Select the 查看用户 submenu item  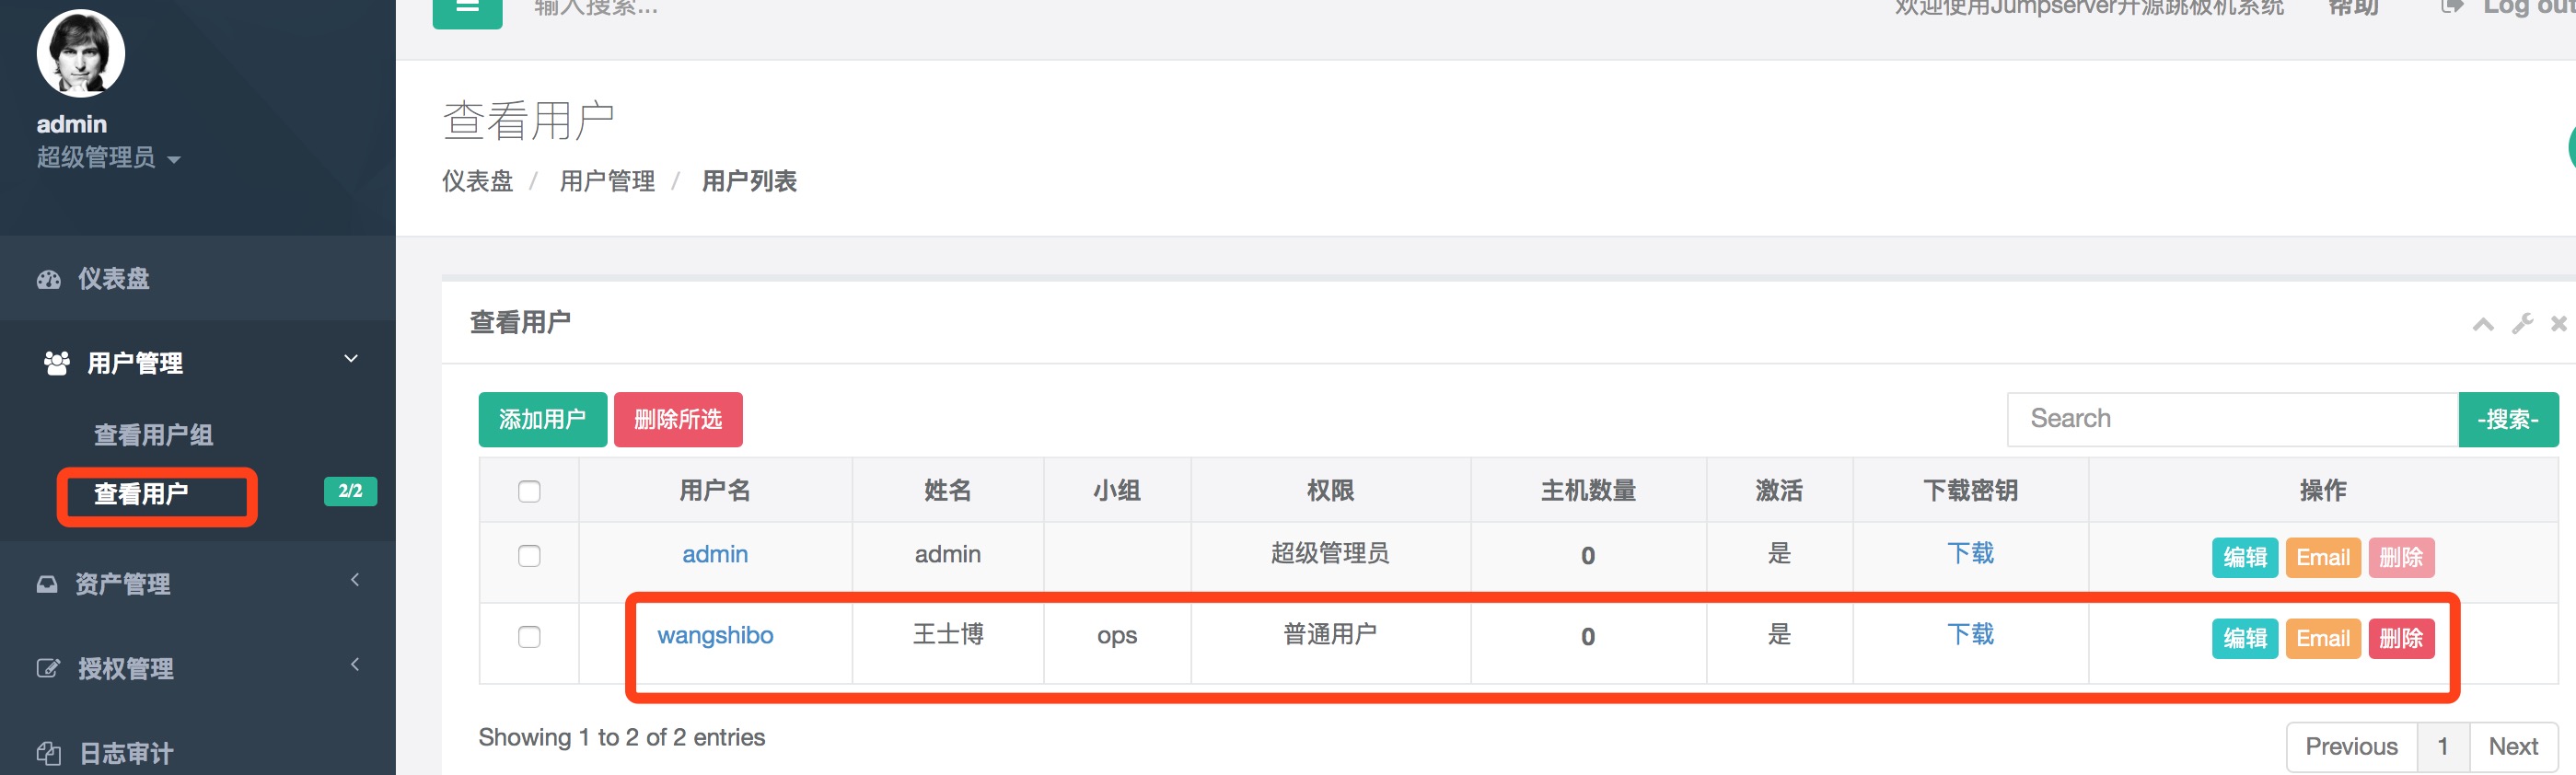(x=141, y=494)
